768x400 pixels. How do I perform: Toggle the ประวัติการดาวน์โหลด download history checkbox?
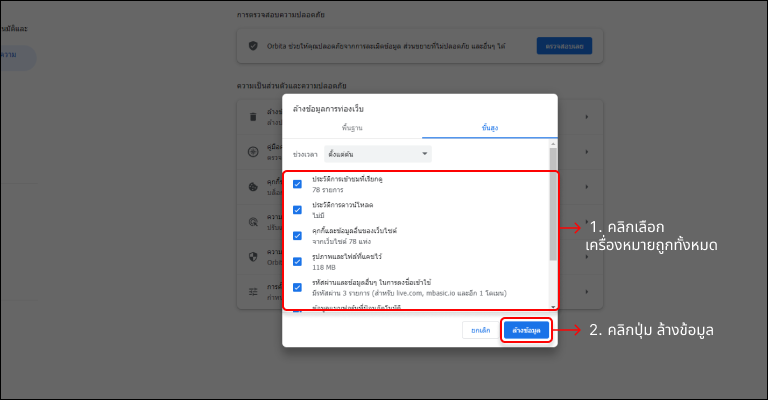[297, 210]
